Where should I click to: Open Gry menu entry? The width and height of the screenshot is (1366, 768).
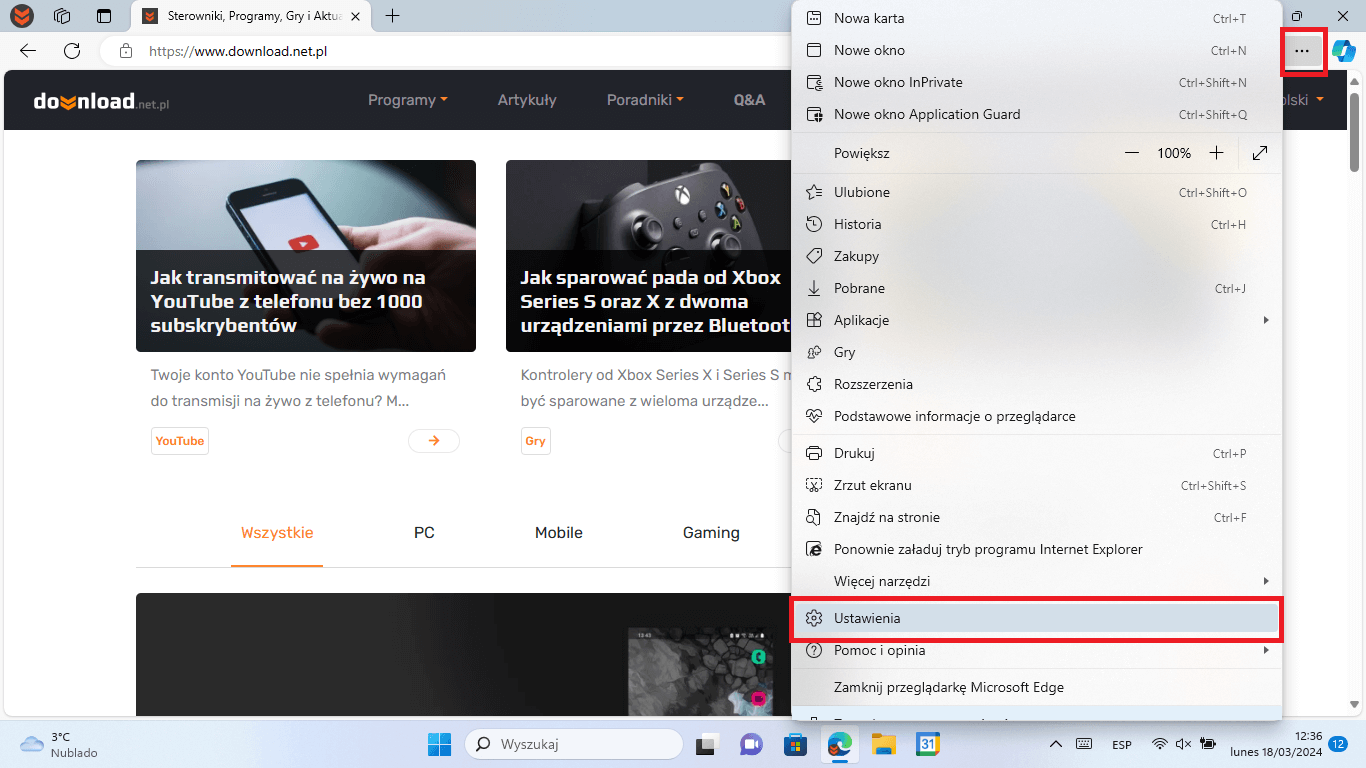(1036, 352)
